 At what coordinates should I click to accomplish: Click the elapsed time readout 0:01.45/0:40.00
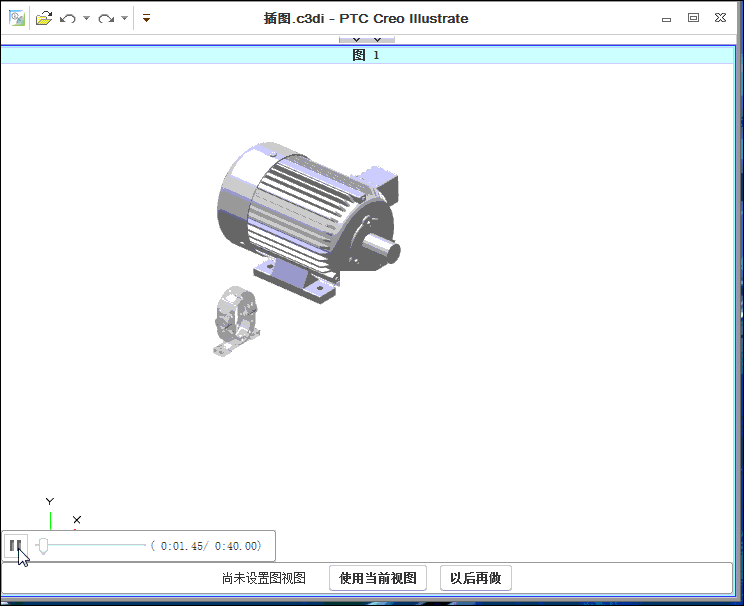(206, 546)
